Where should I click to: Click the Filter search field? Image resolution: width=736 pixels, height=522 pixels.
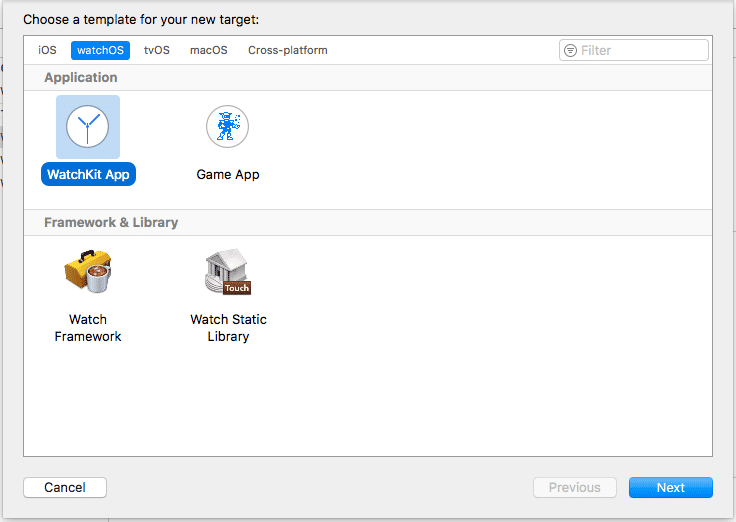tap(634, 50)
